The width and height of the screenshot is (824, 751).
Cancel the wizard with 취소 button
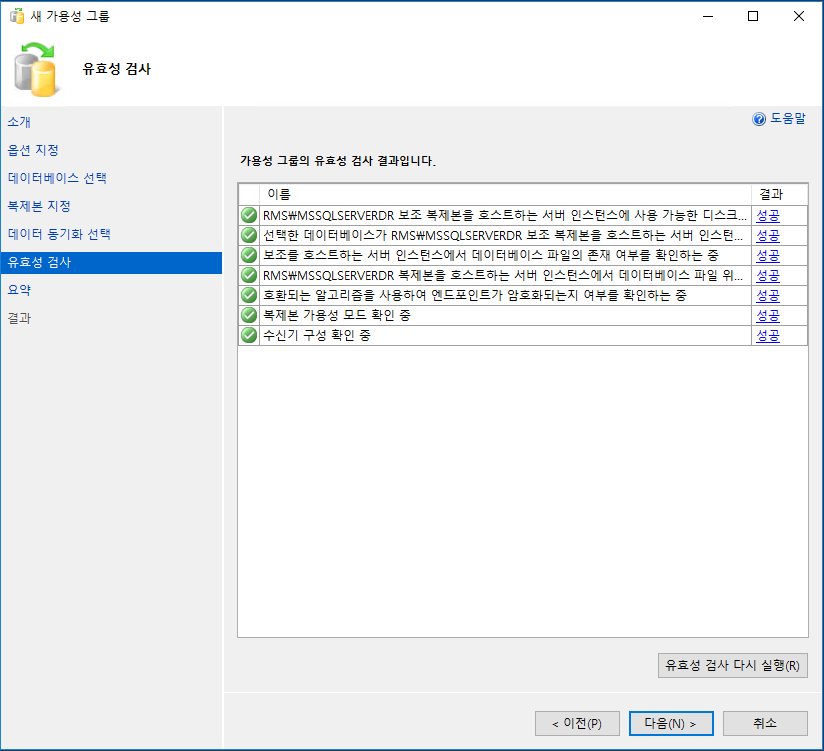point(765,724)
